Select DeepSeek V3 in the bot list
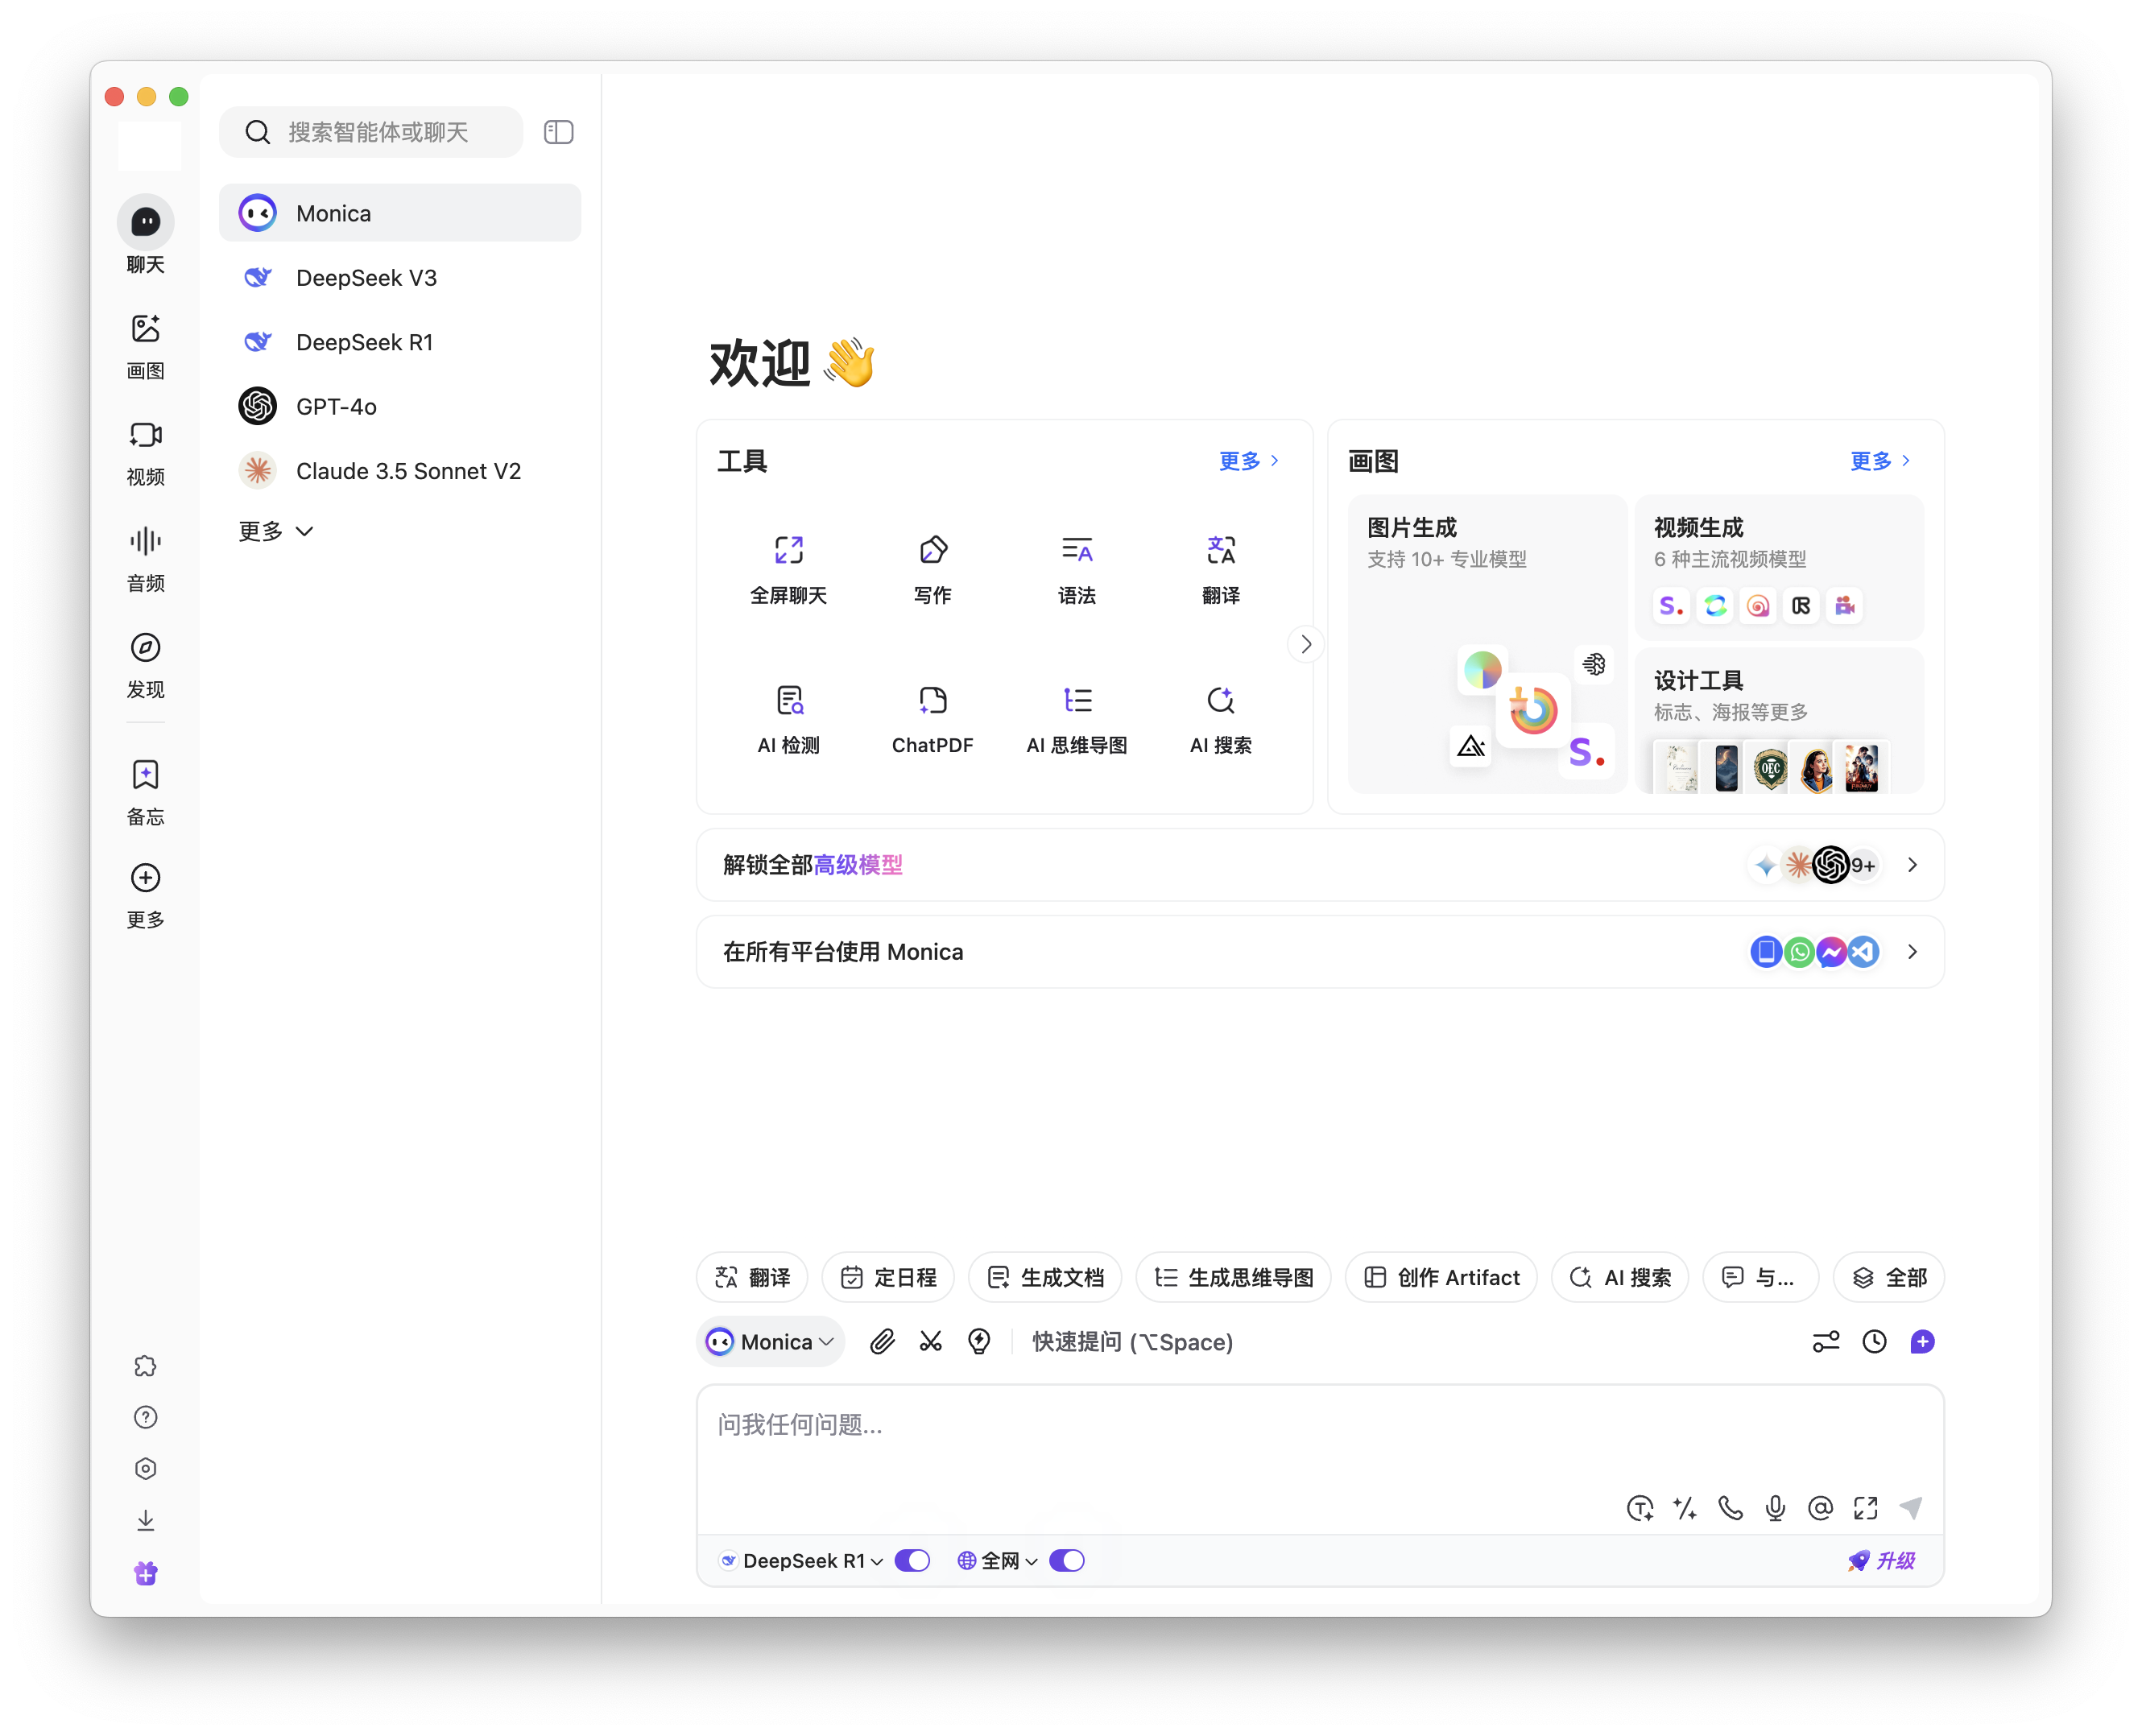The height and width of the screenshot is (1736, 2142). (x=400, y=277)
